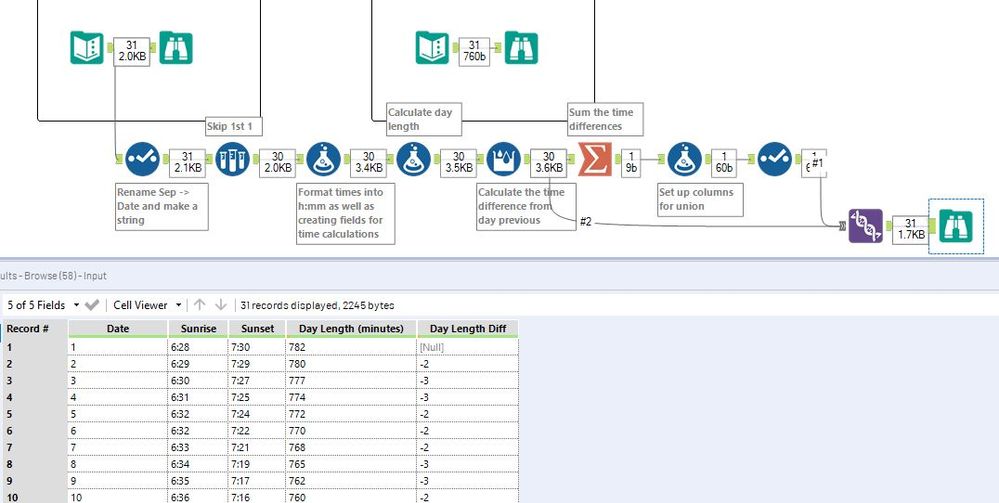The height and width of the screenshot is (503, 999).
Task: Select the Rename Sep -> Date annotation box
Action: pos(162,206)
